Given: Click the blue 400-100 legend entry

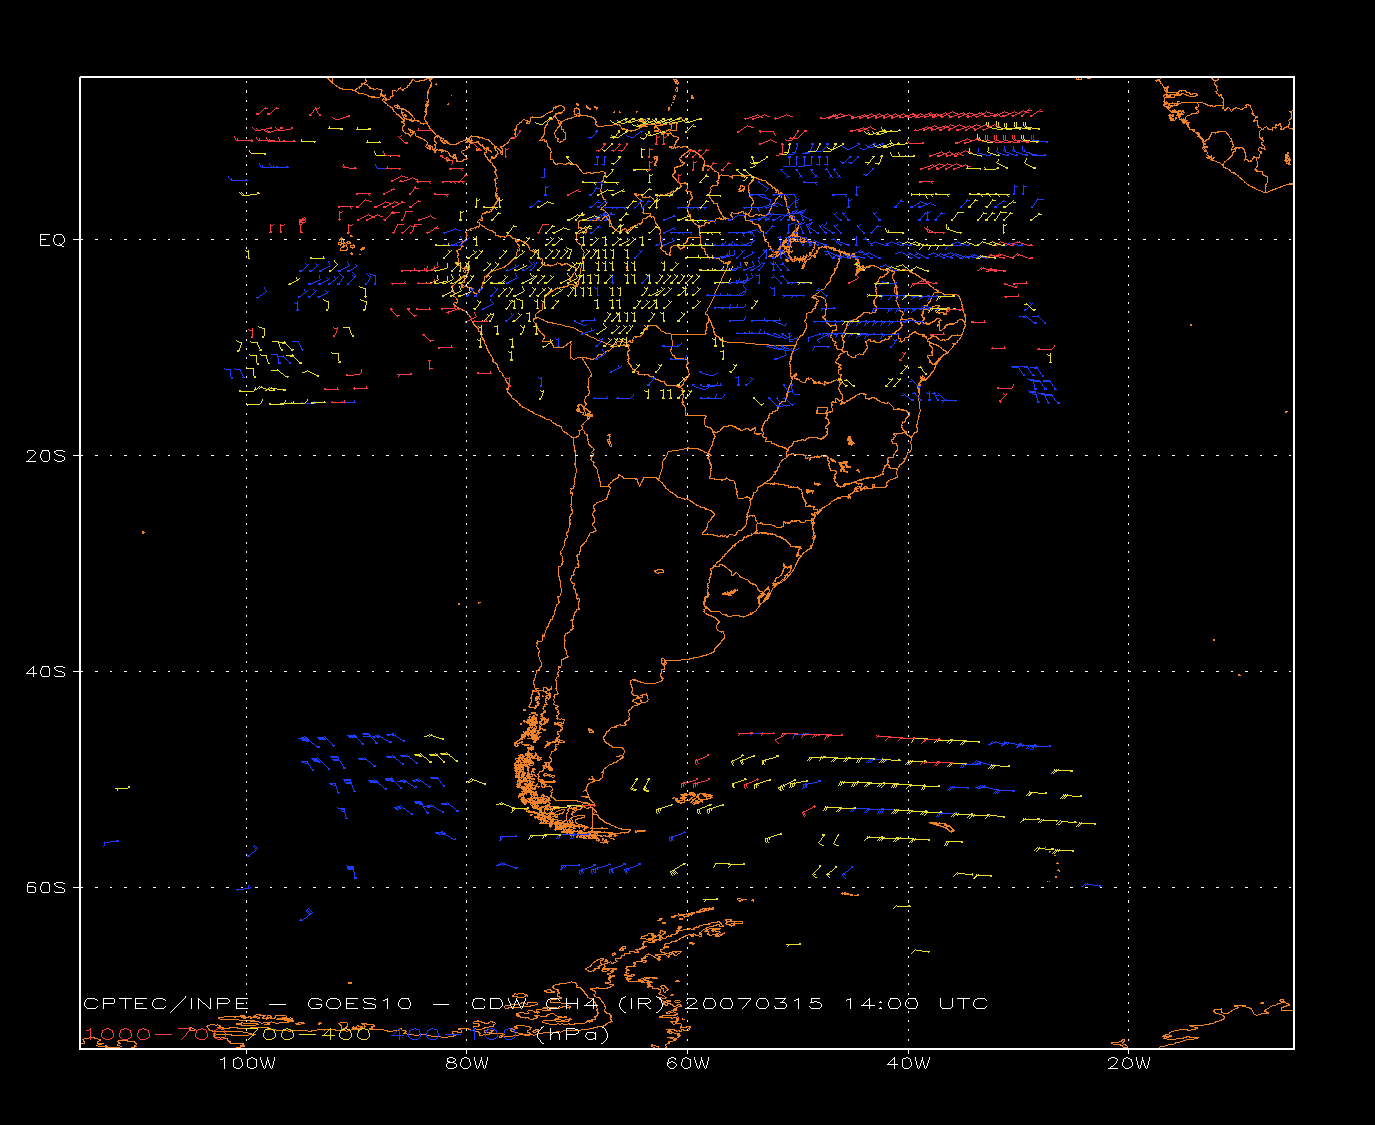Looking at the screenshot, I should coord(455,1034).
